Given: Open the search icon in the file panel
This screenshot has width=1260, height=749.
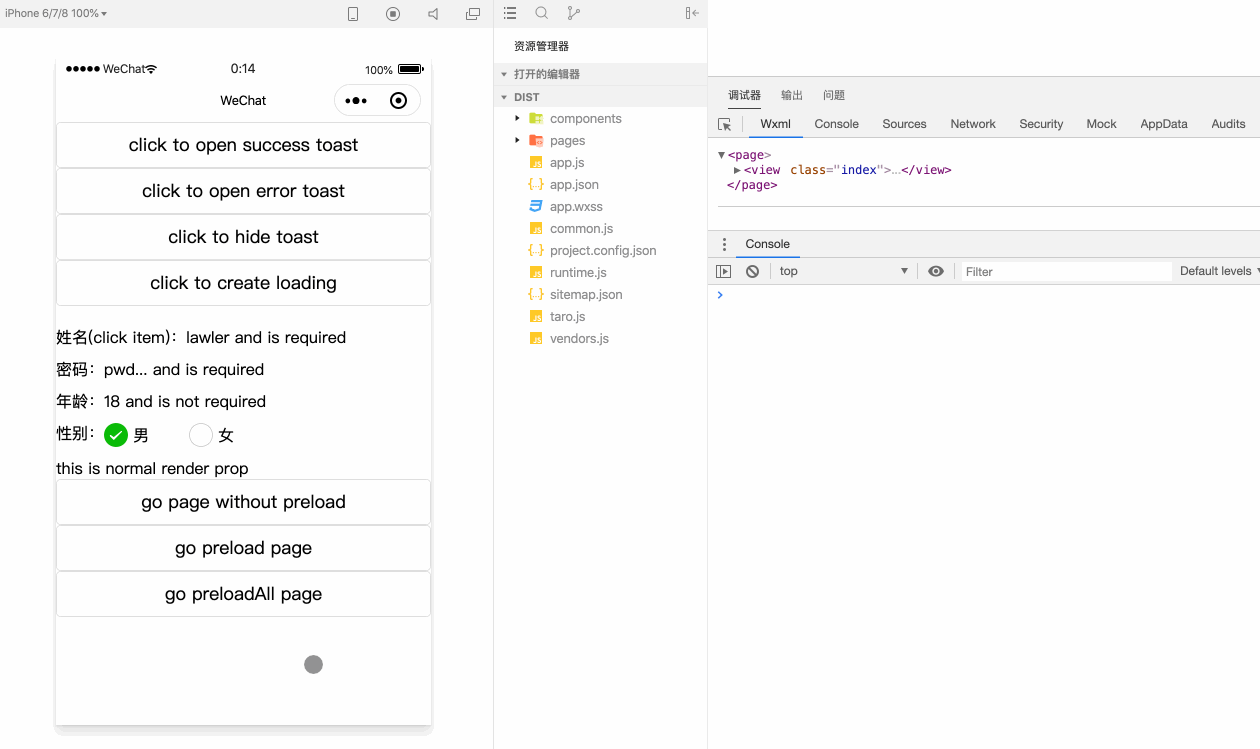Looking at the screenshot, I should click(x=542, y=13).
